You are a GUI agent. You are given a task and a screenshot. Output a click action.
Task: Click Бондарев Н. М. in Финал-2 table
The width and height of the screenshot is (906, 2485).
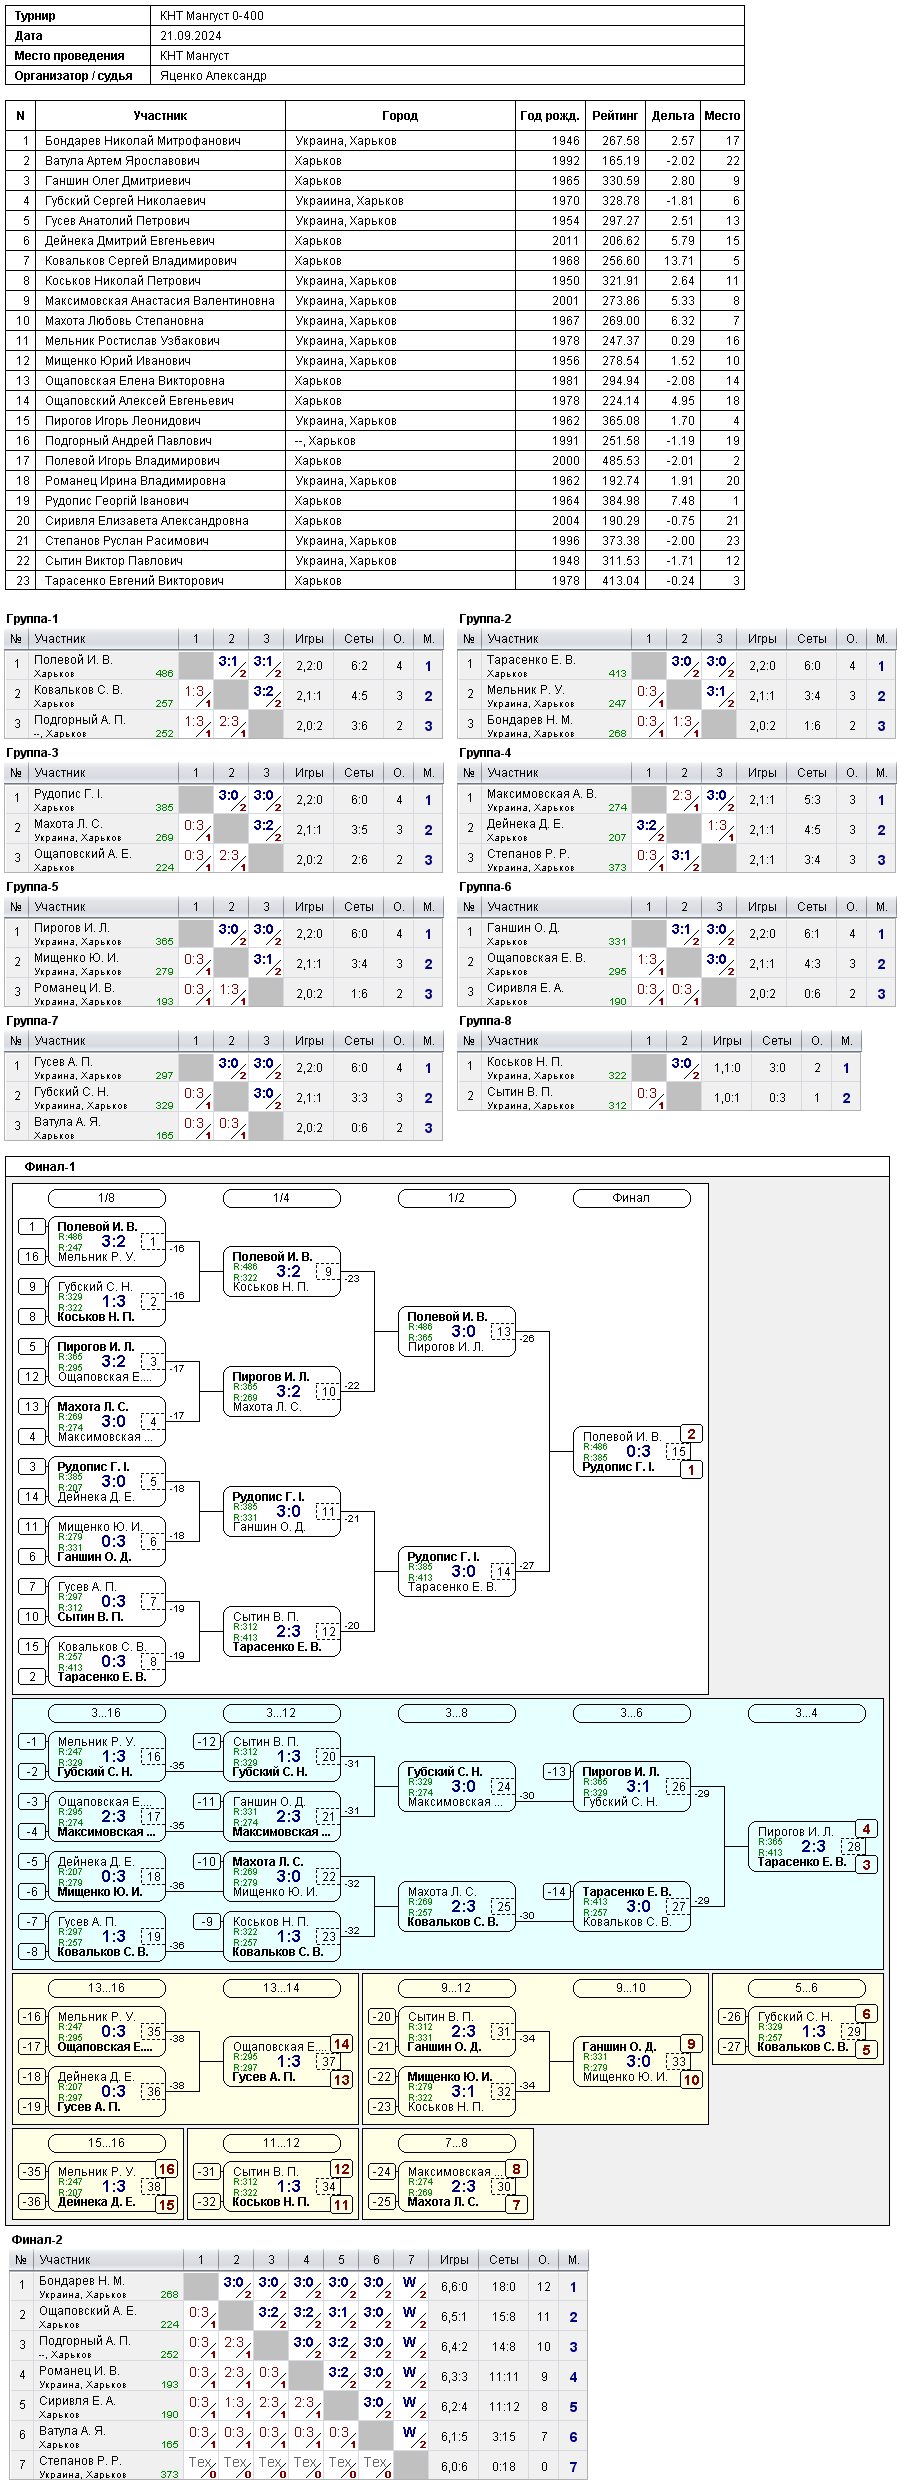81,2281
